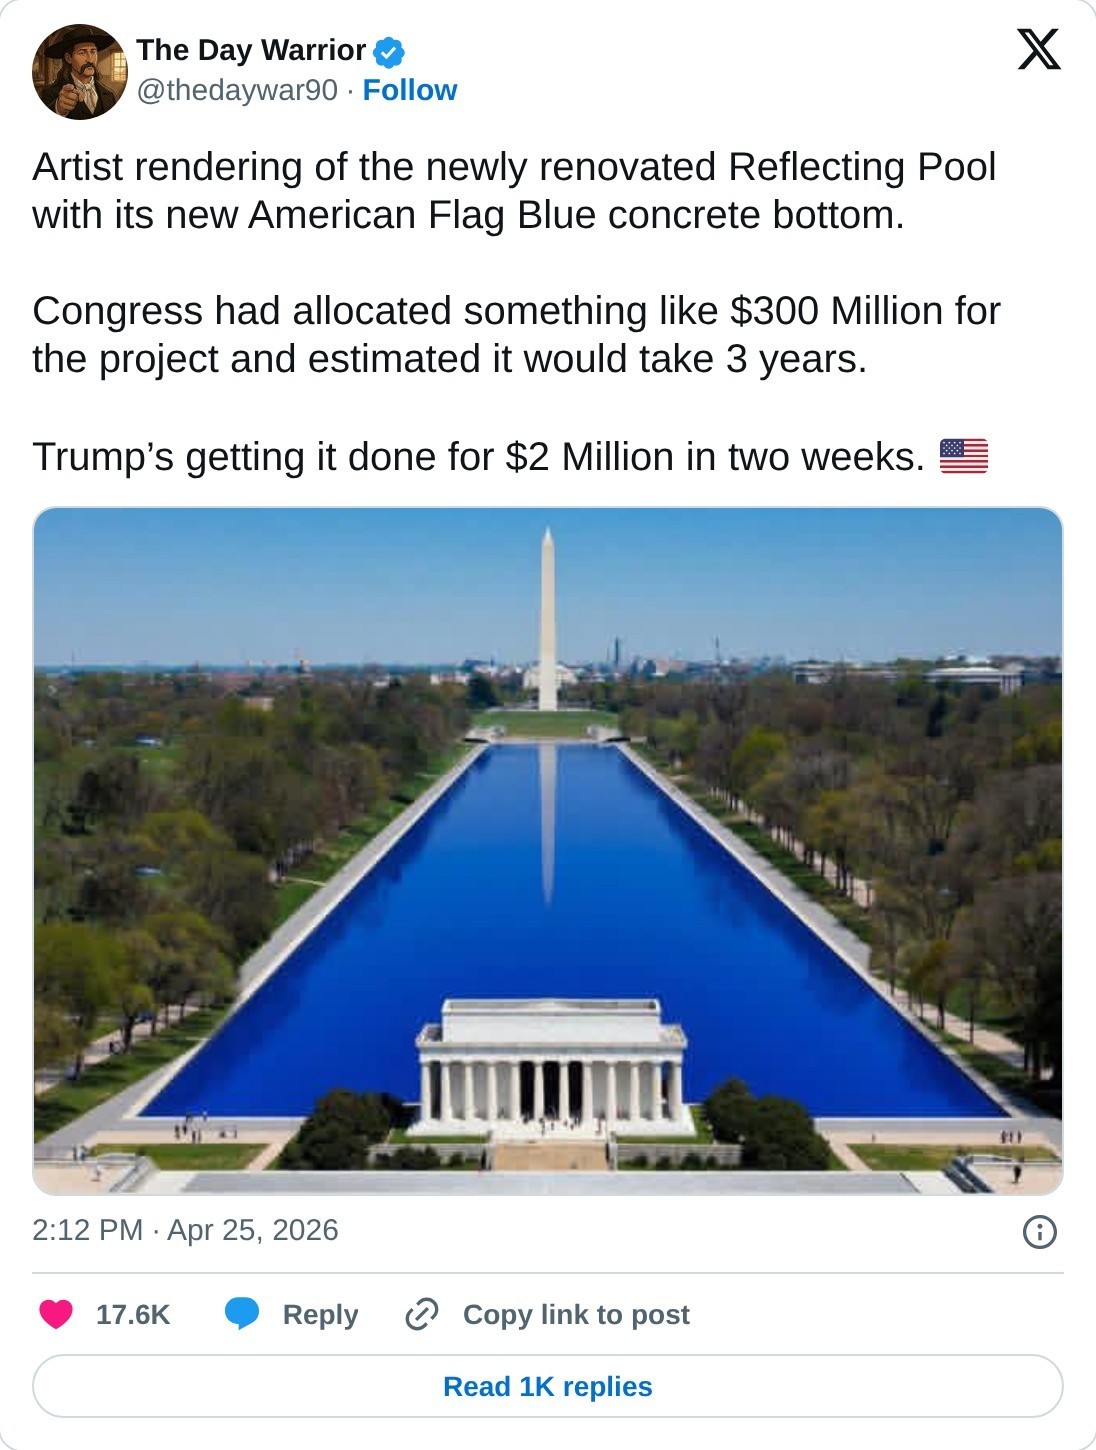Click the @thedaywar90 handle

pos(237,90)
